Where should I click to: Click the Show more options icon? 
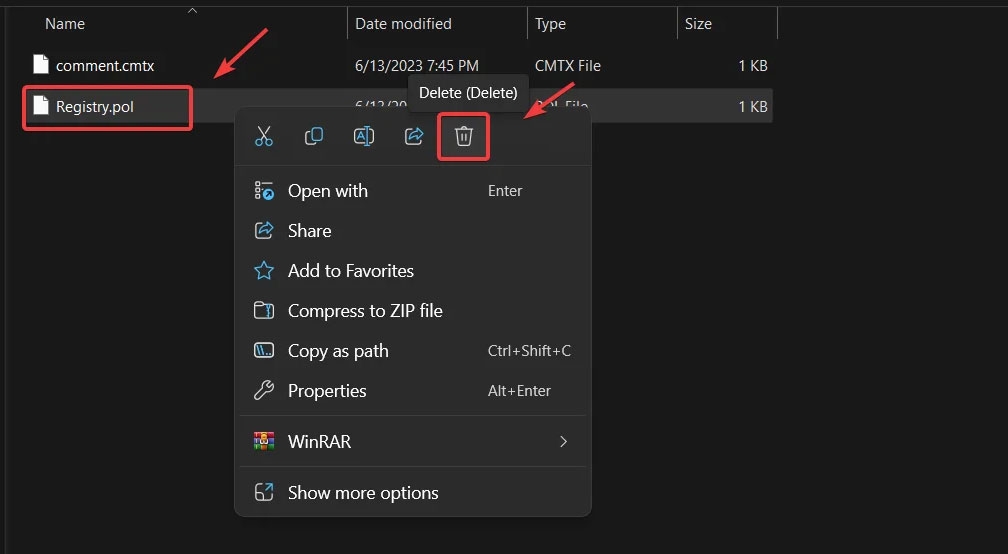click(x=264, y=492)
